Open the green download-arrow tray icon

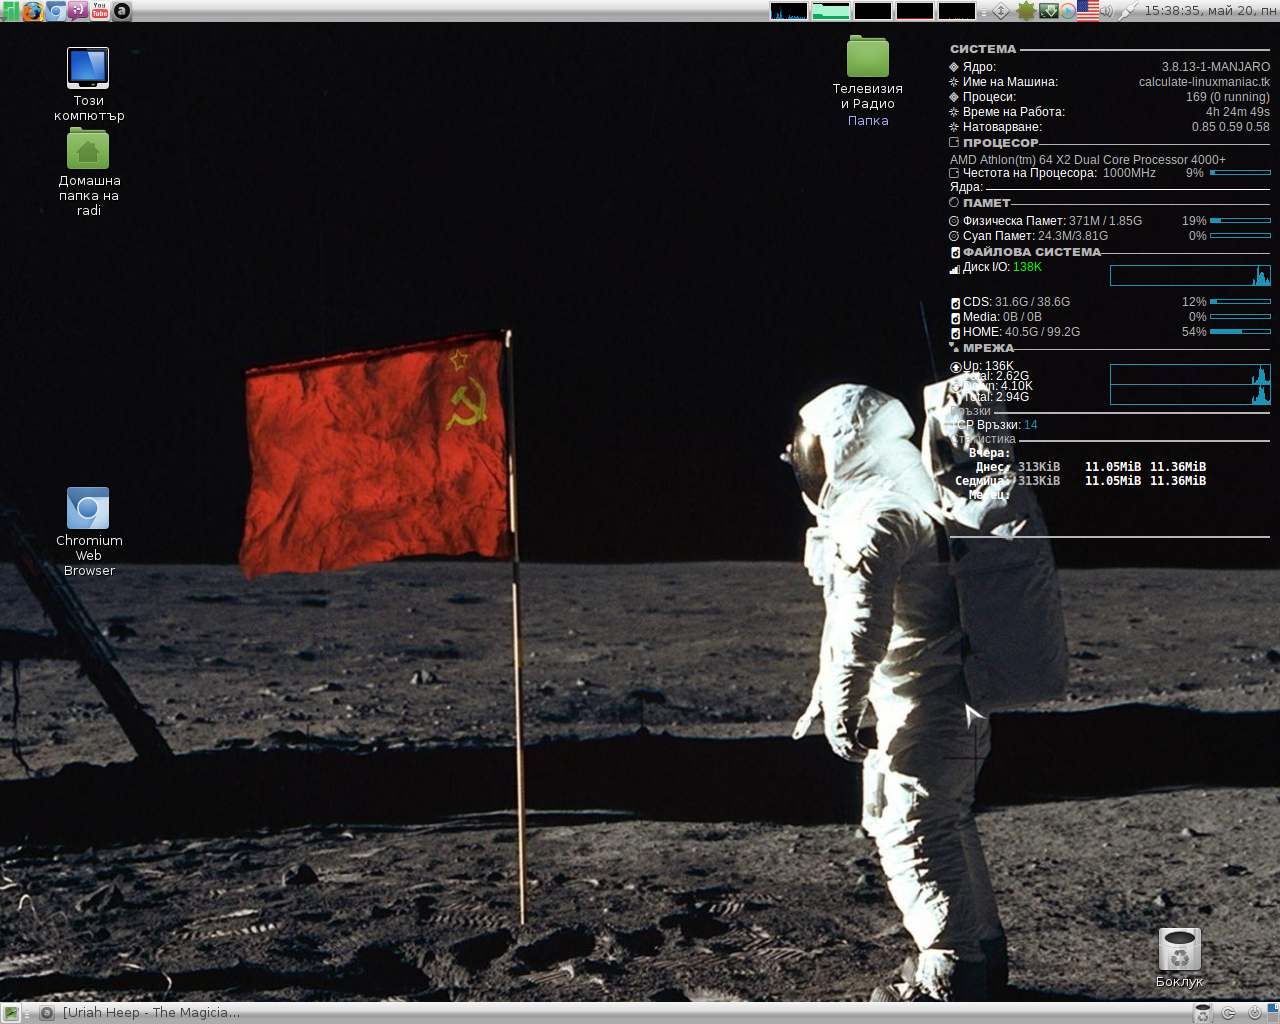1048,11
